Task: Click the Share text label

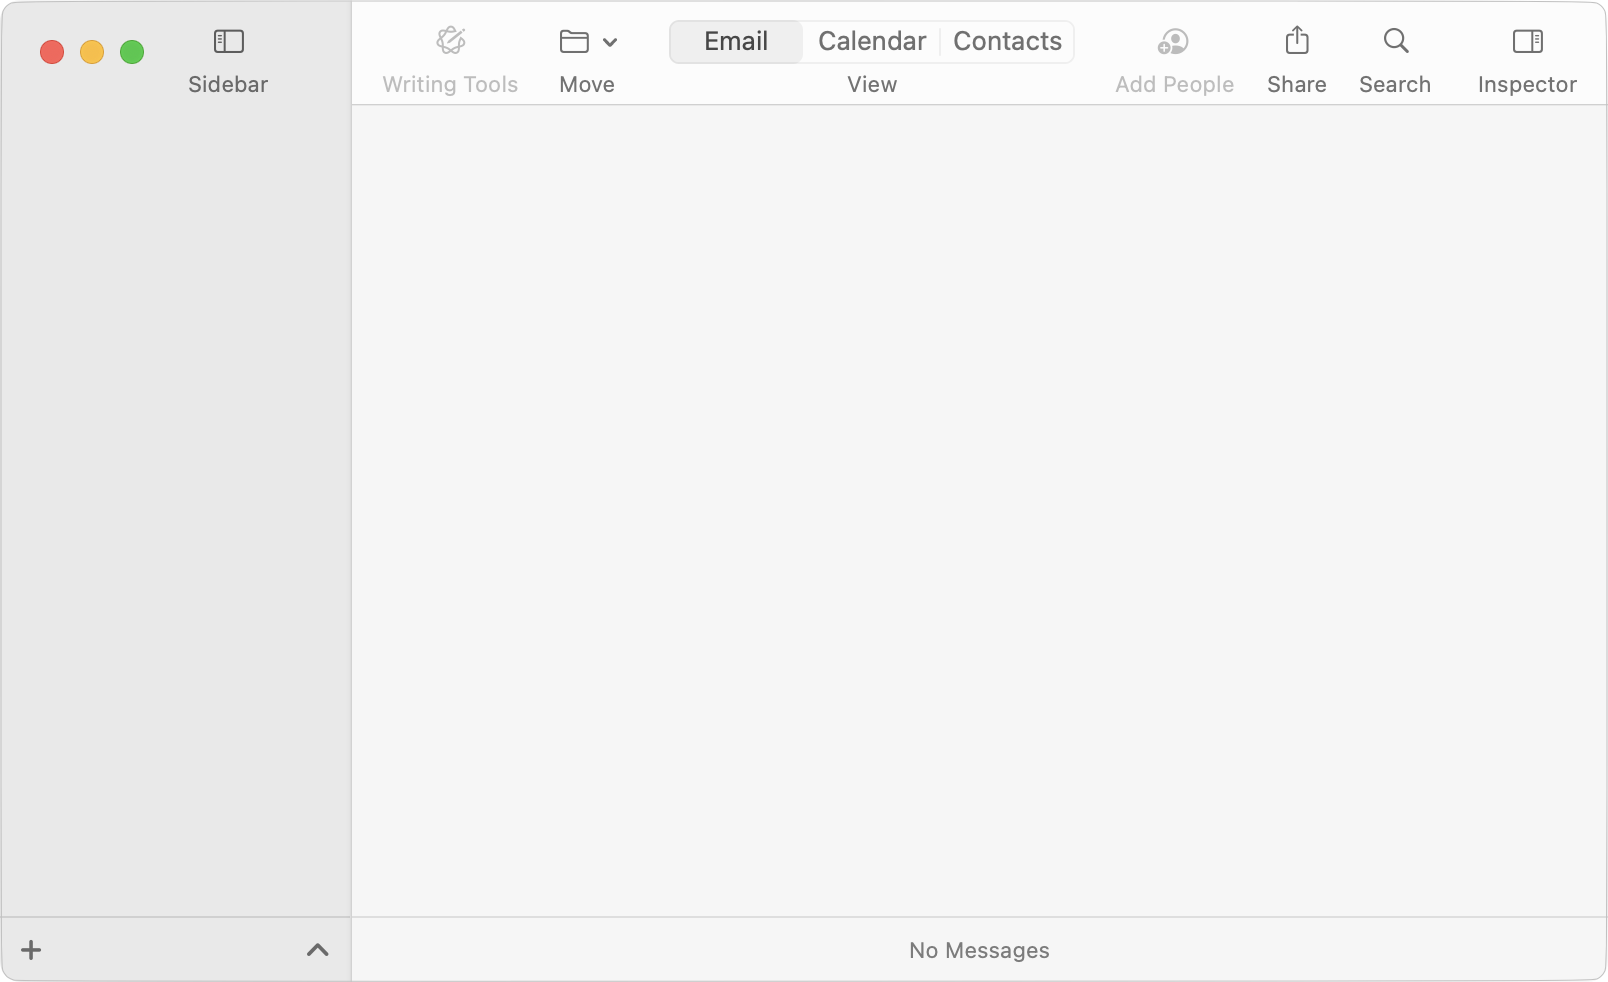Action: coord(1297,84)
